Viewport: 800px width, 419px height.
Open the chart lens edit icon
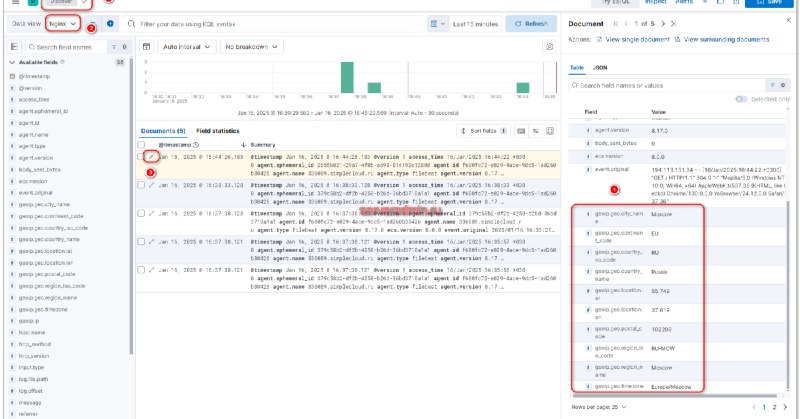[549, 47]
